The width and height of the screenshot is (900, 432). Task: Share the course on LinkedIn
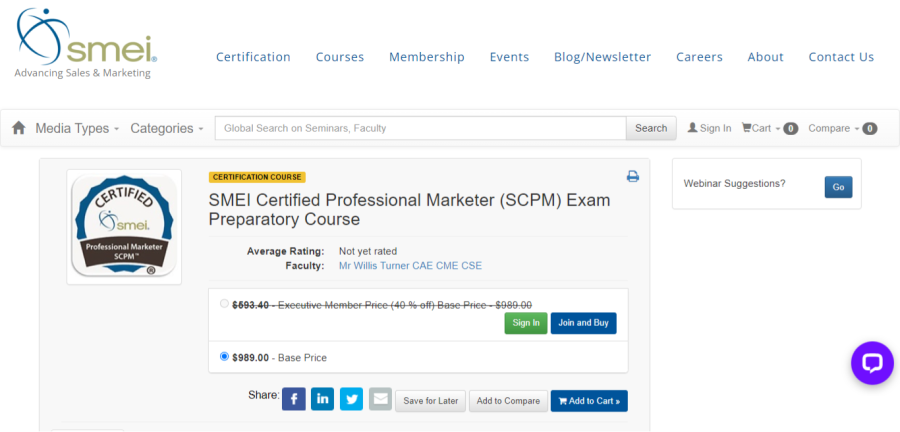tap(323, 399)
